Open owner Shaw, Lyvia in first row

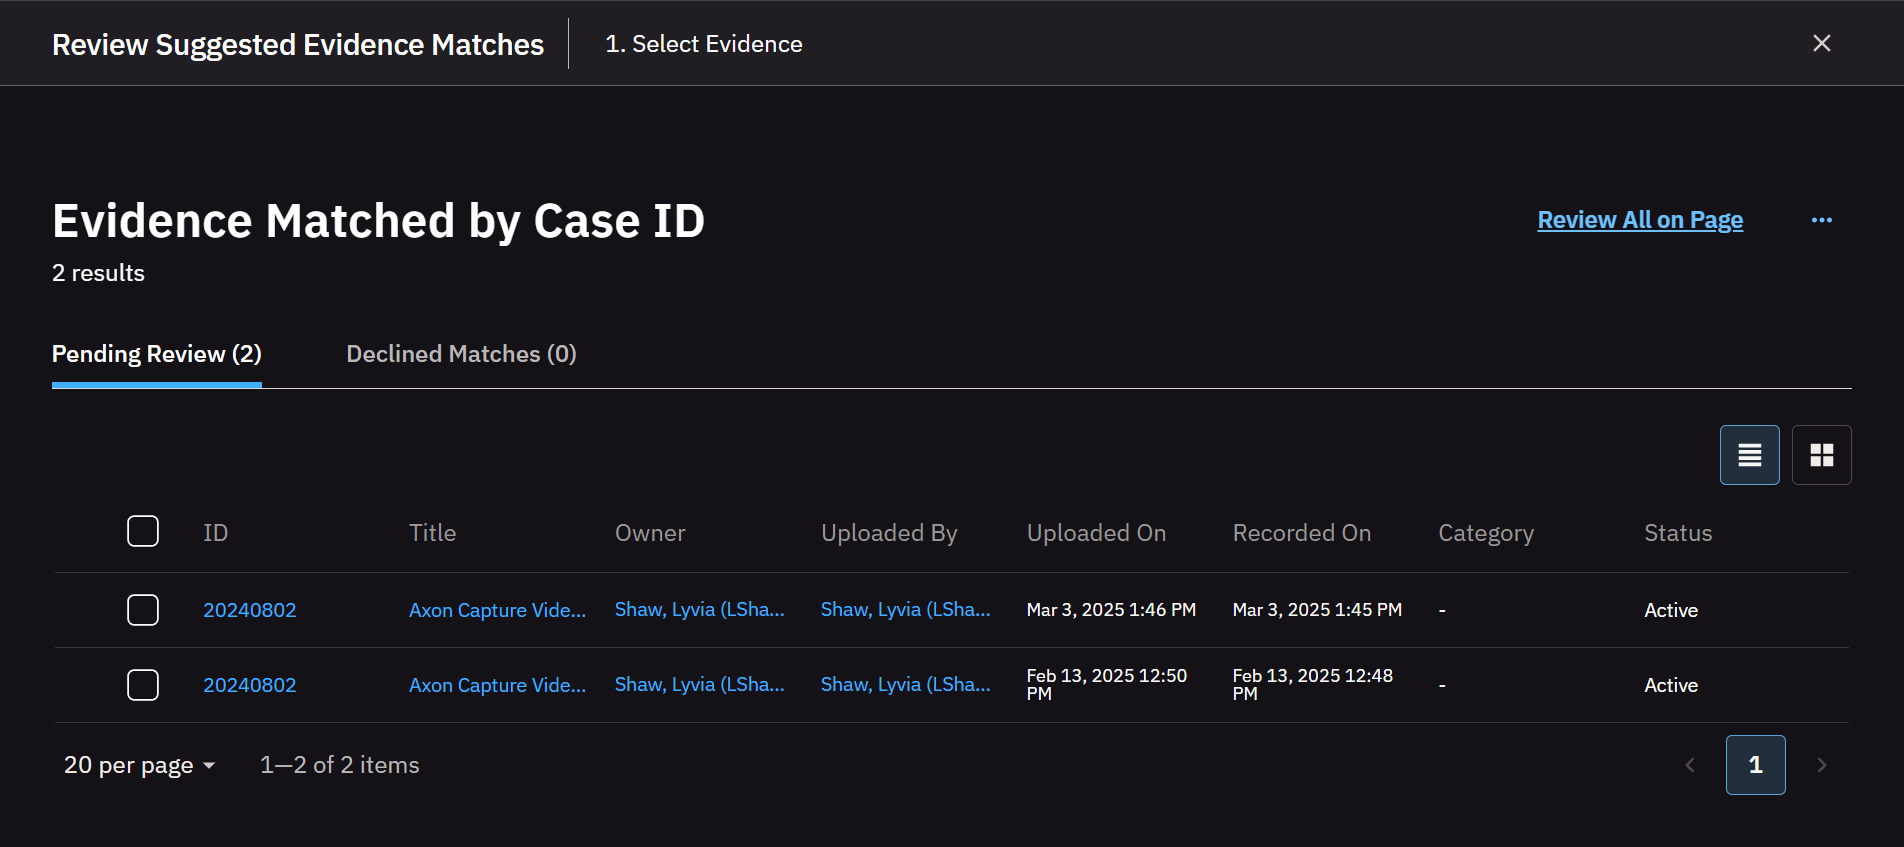pyautogui.click(x=699, y=610)
